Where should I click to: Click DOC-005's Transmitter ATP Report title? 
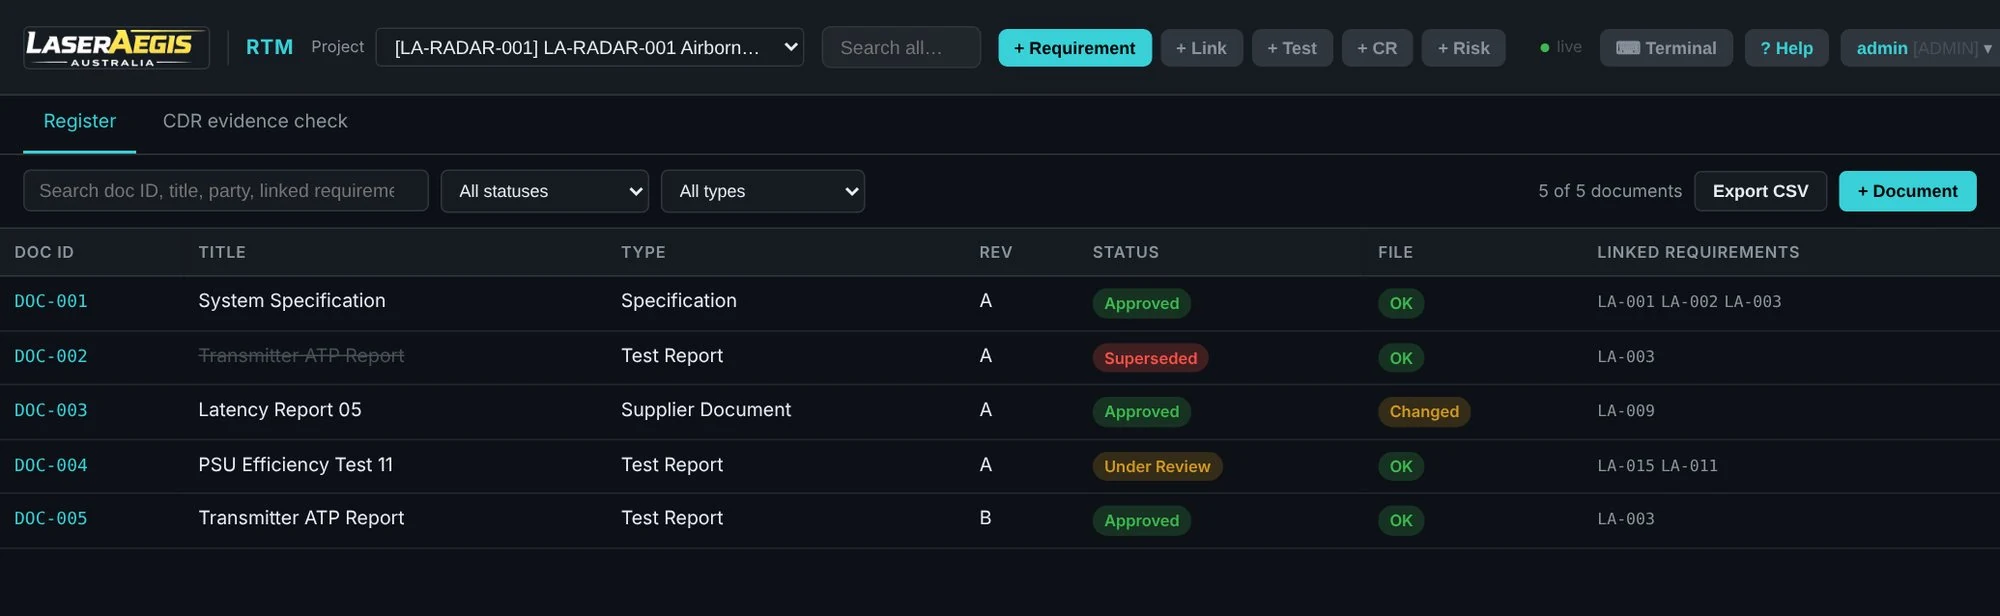[x=301, y=518]
